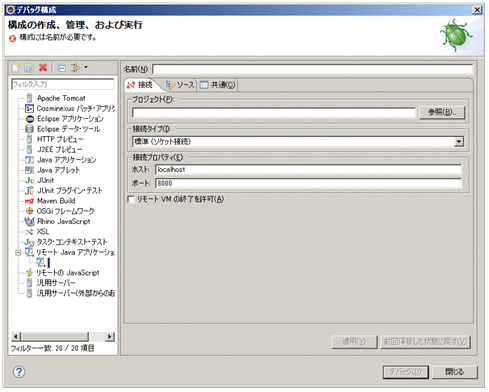
Task: Click the horizontal scrollbar left arrow
Action: tap(15, 336)
